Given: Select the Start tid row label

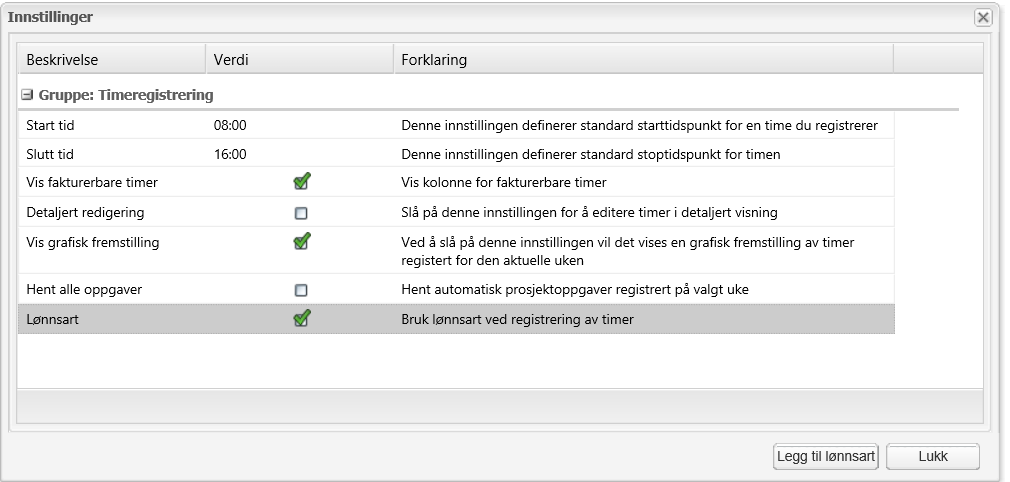Looking at the screenshot, I should point(51,126).
